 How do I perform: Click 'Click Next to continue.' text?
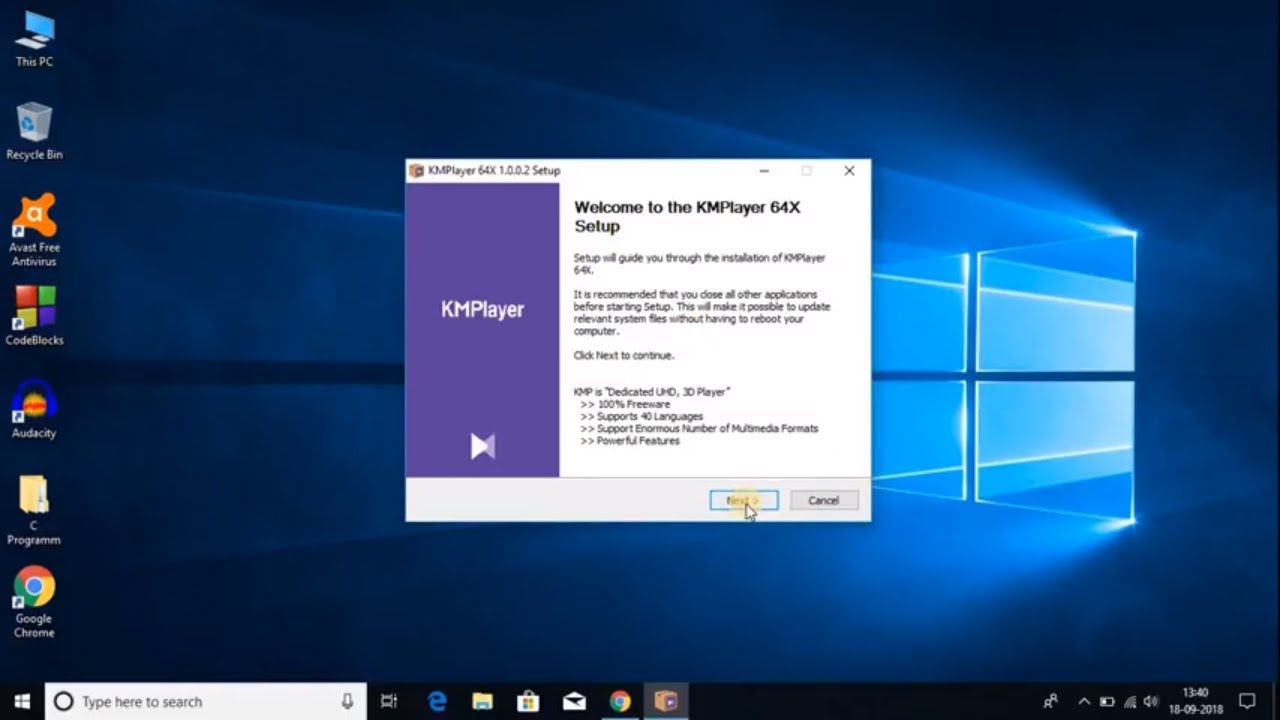click(x=624, y=355)
